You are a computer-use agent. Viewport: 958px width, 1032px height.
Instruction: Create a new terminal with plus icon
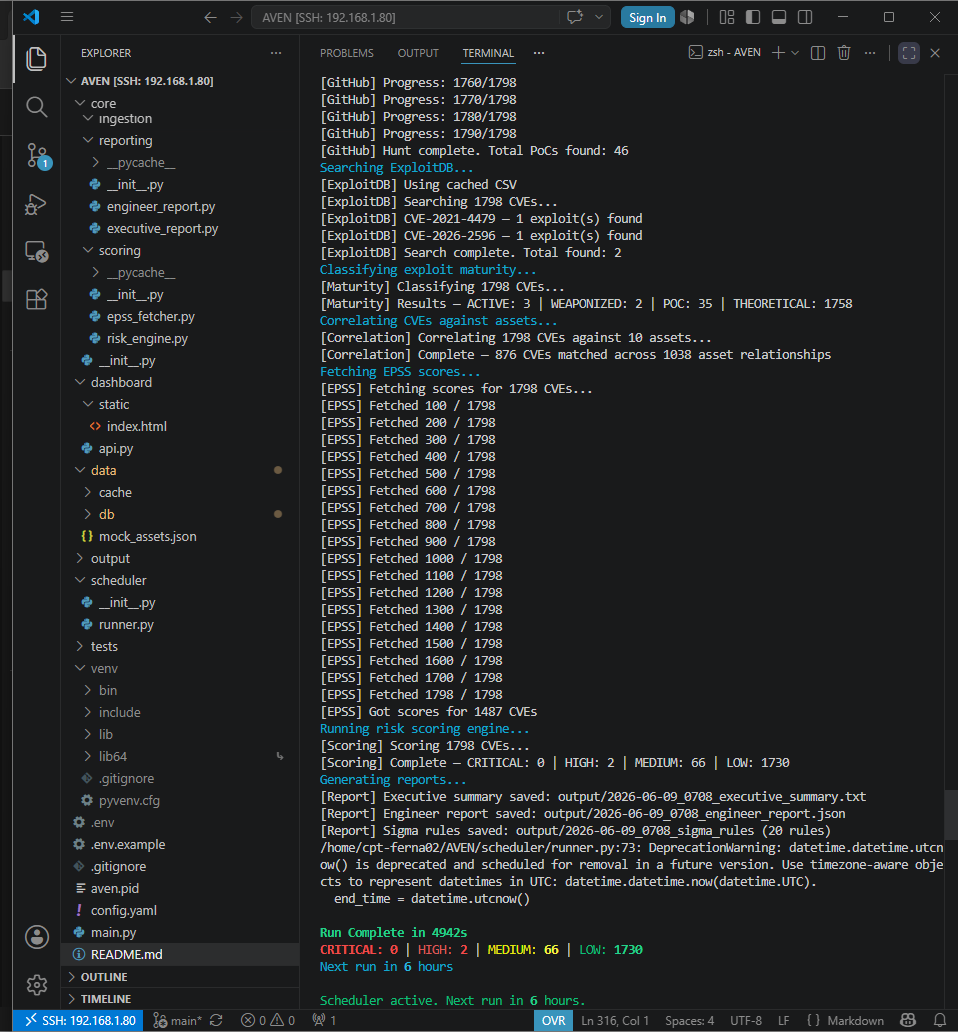(778, 53)
